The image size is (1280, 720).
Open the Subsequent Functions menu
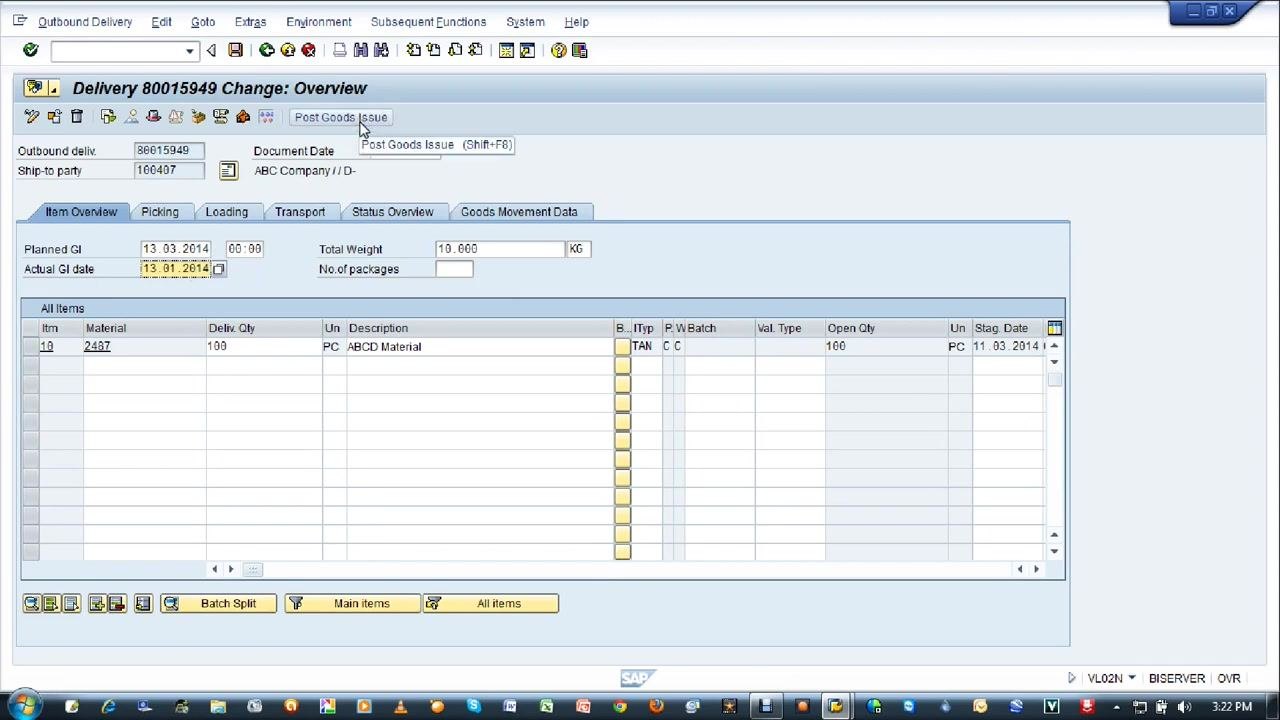[x=428, y=22]
